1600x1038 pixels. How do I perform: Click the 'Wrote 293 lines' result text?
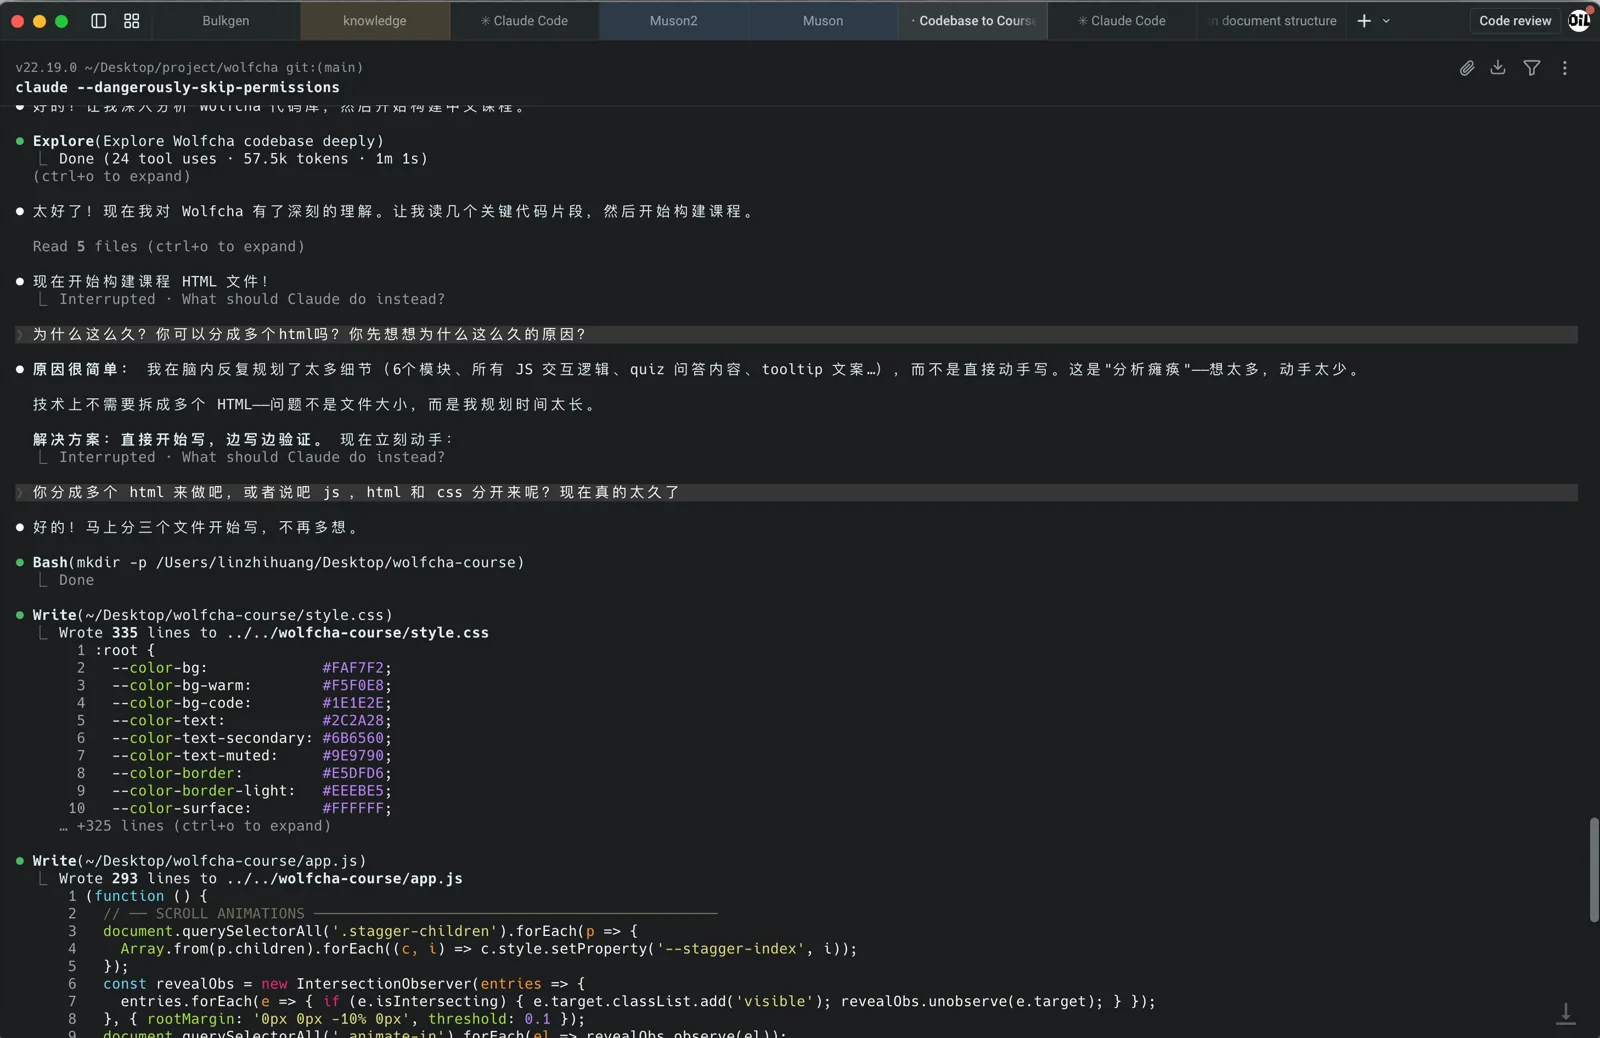click(x=261, y=879)
